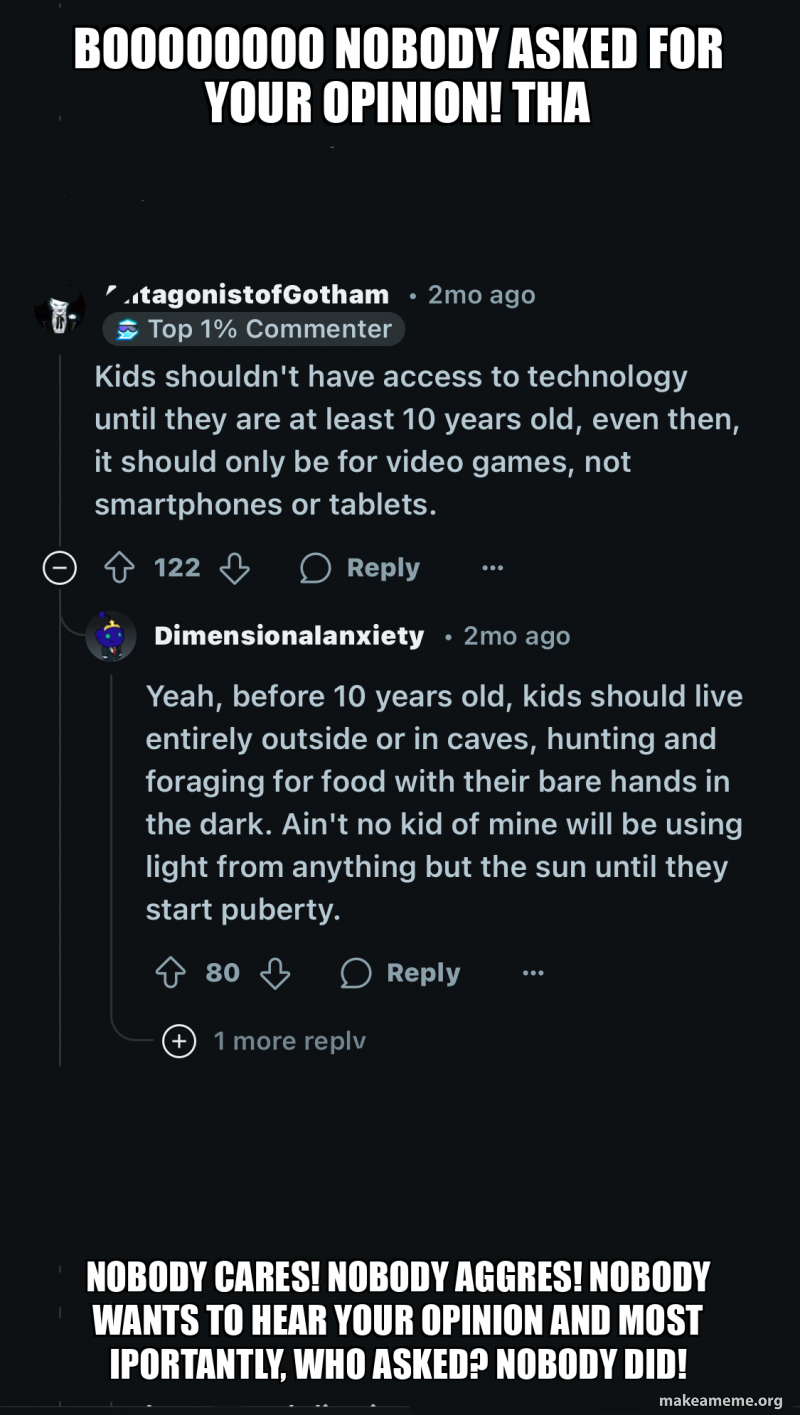The image size is (800, 1415).
Task: Reply to the AntagonistofGotham comment
Action: [x=360, y=569]
